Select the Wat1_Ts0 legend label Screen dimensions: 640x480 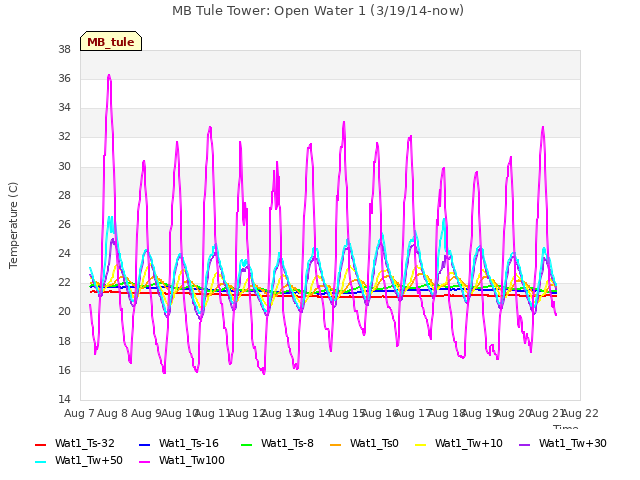coord(374,444)
